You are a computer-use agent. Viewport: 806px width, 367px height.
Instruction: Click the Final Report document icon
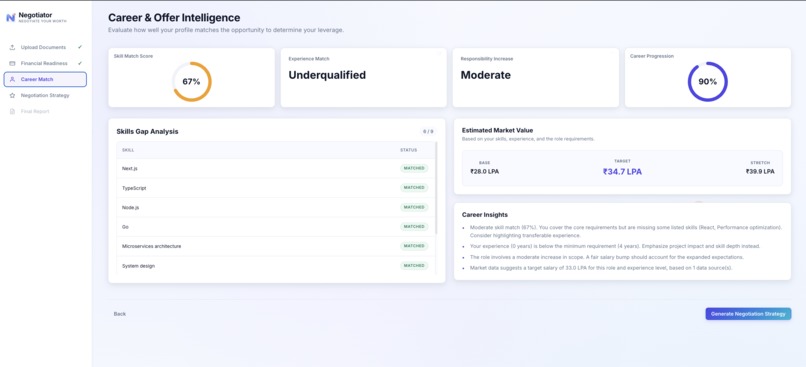pyautogui.click(x=12, y=112)
